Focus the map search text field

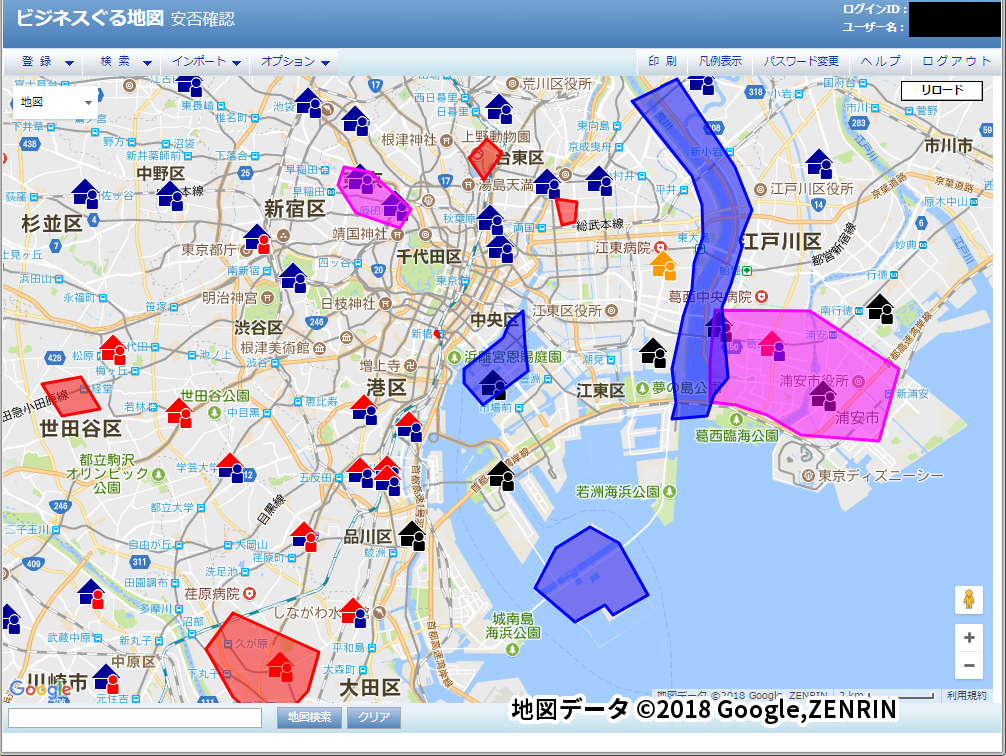pyautogui.click(x=135, y=718)
